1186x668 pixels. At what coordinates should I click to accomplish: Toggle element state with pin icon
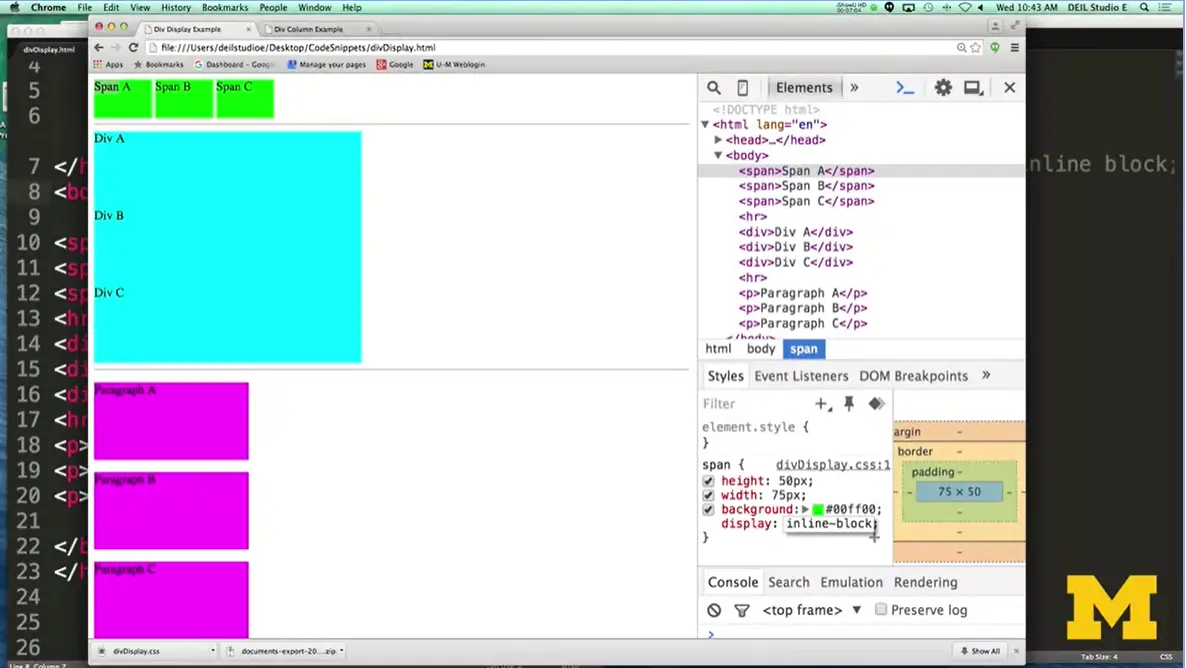[x=848, y=403]
